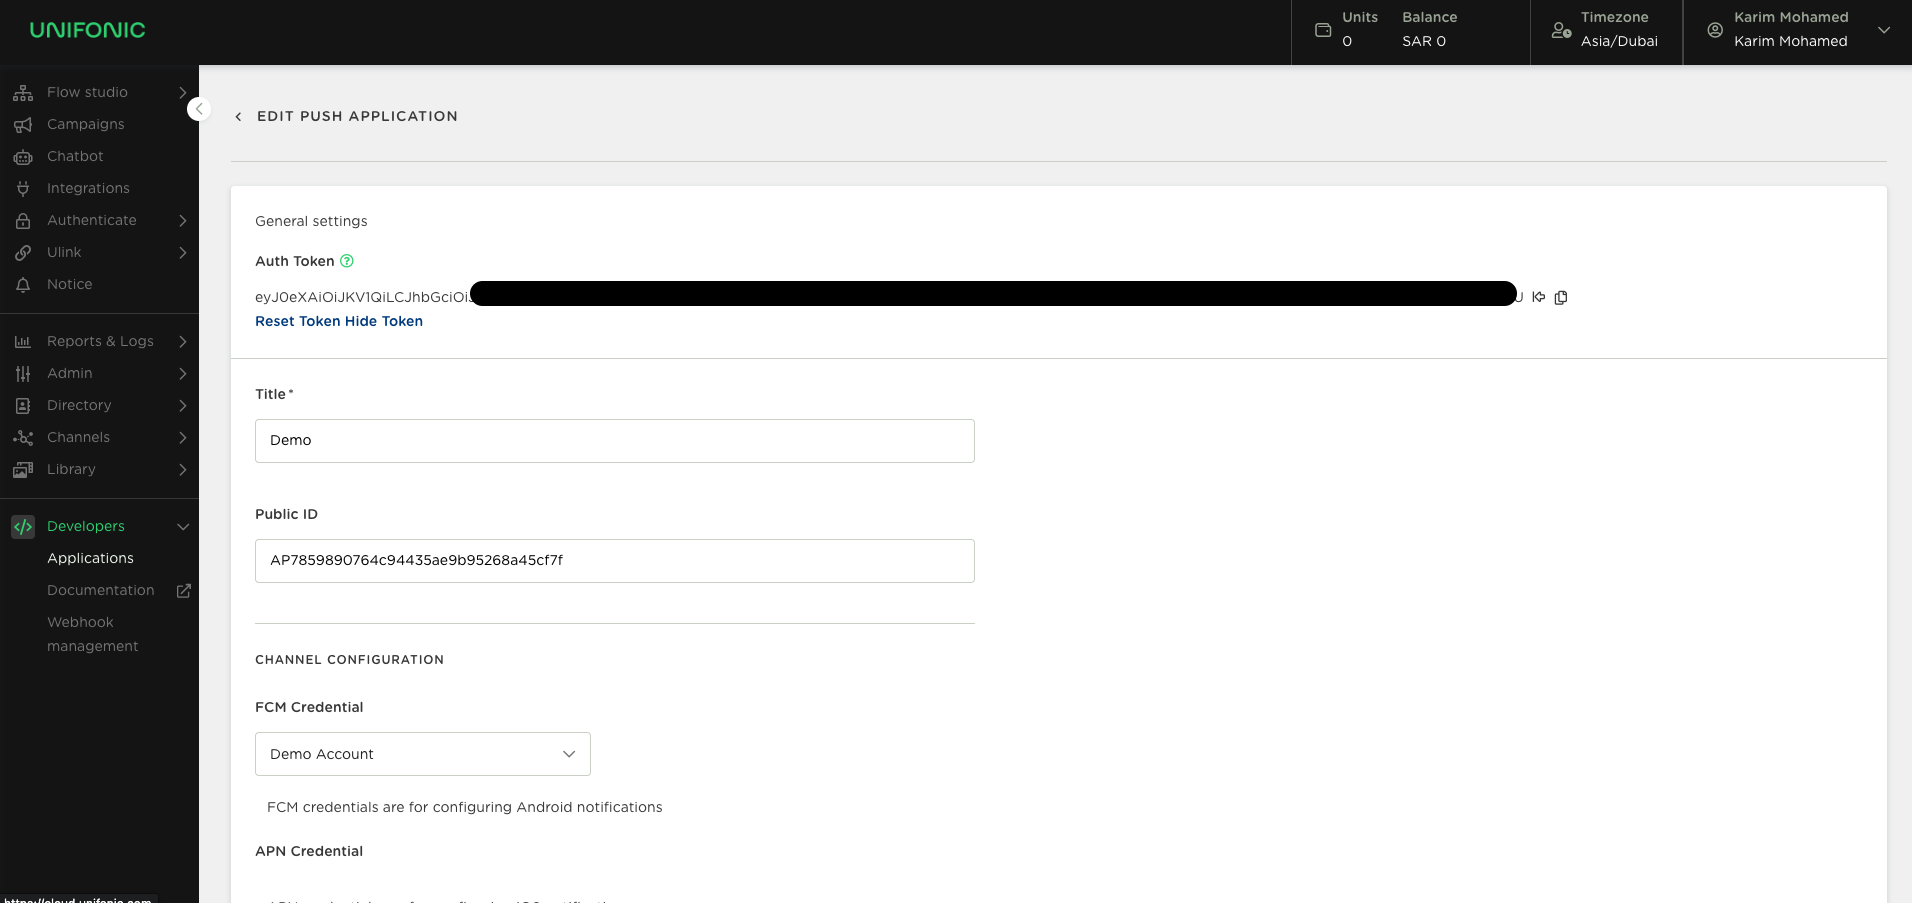Expand the Reports & Logs submenu arrow
The width and height of the screenshot is (1912, 903).
pos(183,341)
